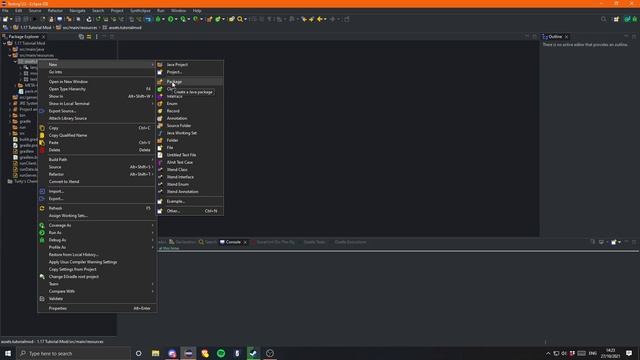This screenshot has height=360, width=640.
Task: Pick File in the New submenu
Action: (190, 148)
